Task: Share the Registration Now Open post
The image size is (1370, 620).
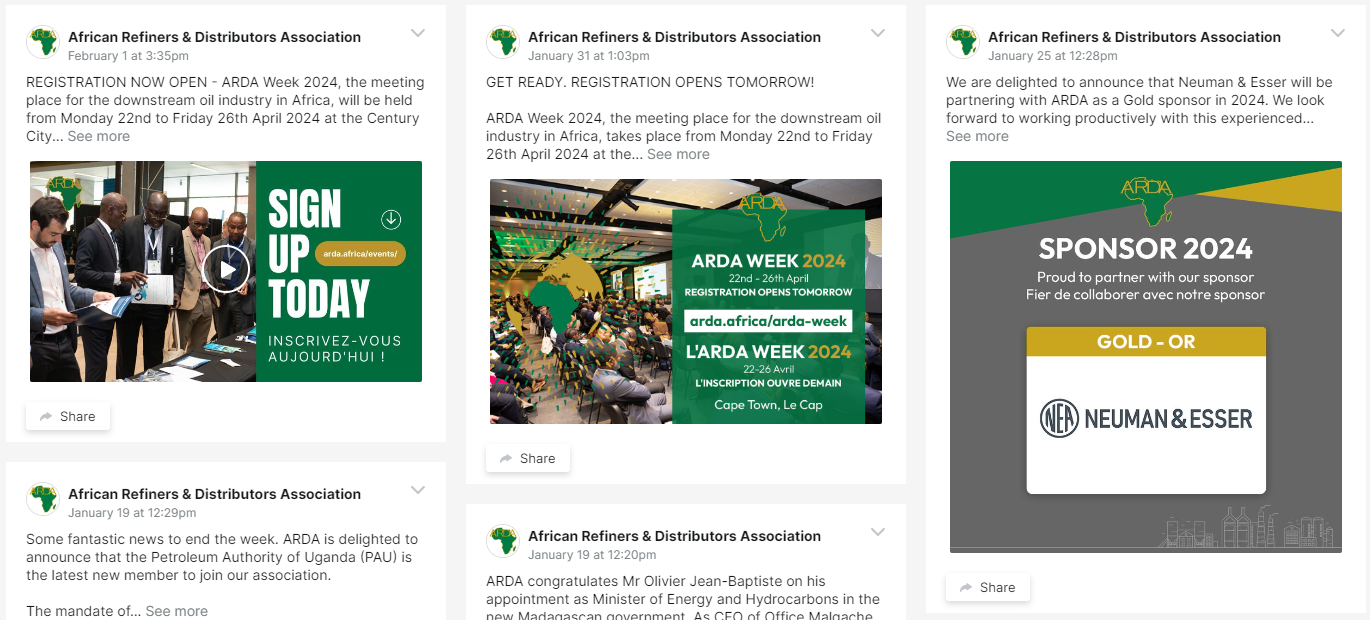Action: pos(68,417)
